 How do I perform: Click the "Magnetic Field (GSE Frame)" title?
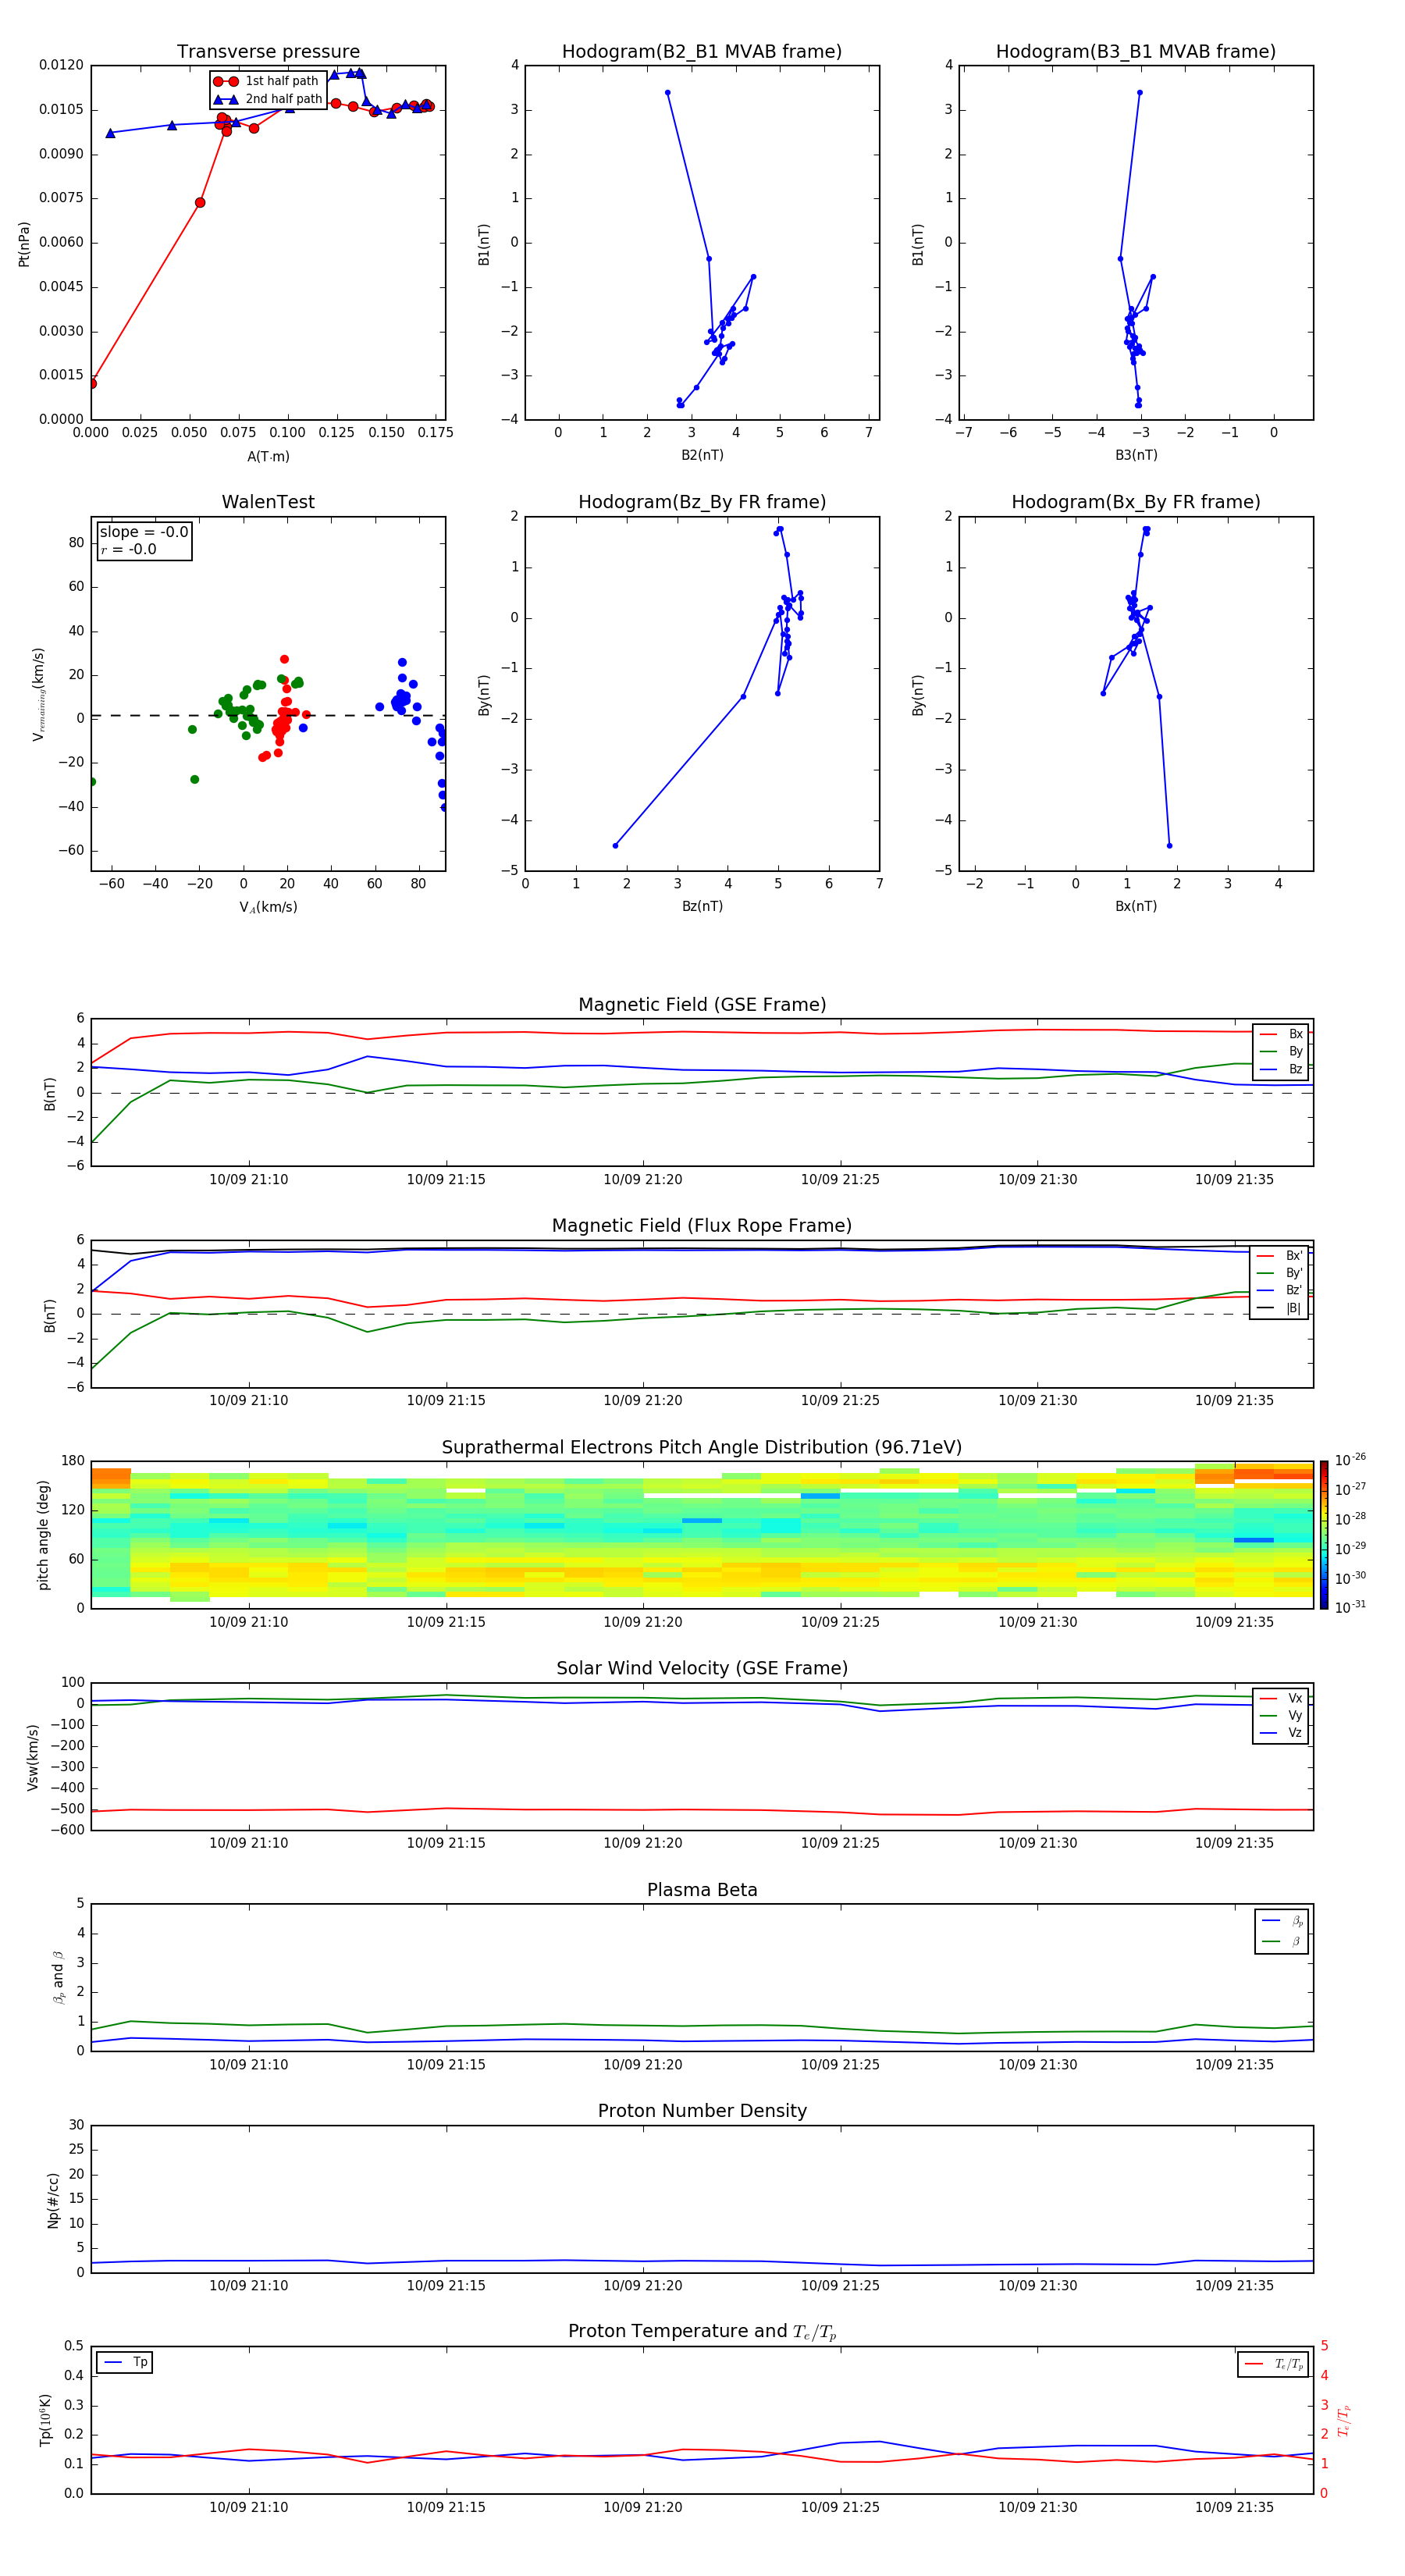(x=702, y=1005)
